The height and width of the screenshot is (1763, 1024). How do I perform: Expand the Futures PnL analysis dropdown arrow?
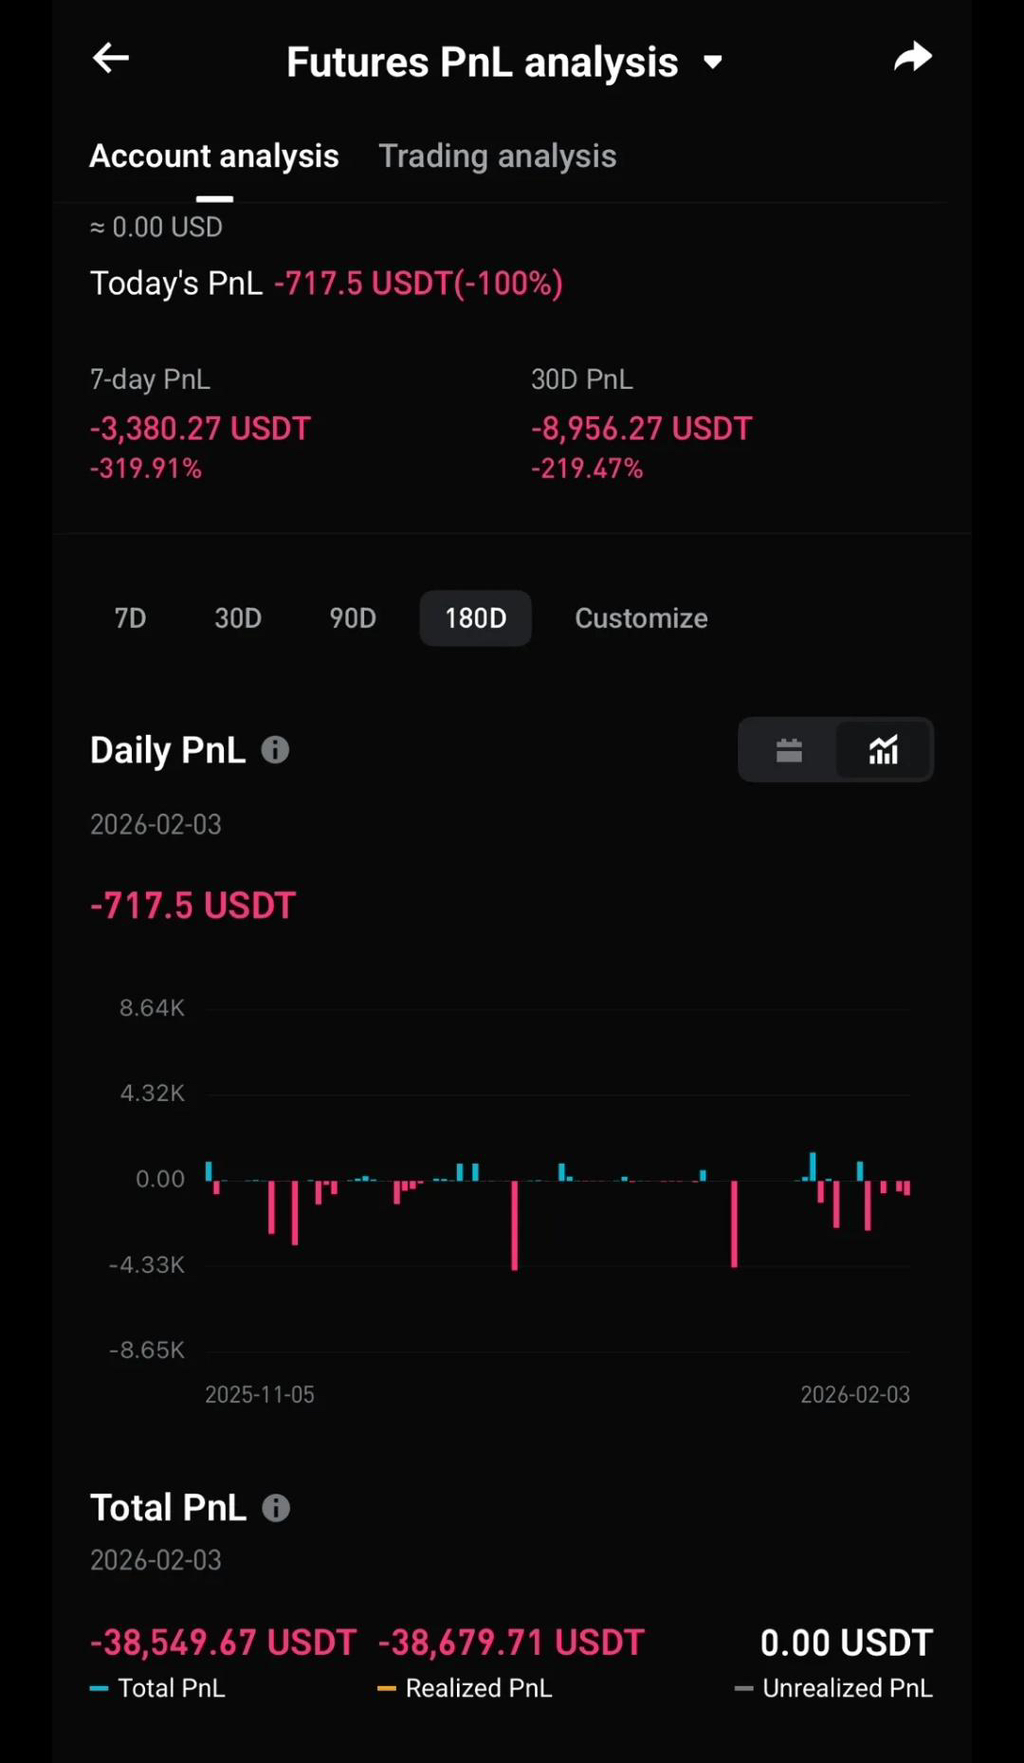(x=713, y=63)
